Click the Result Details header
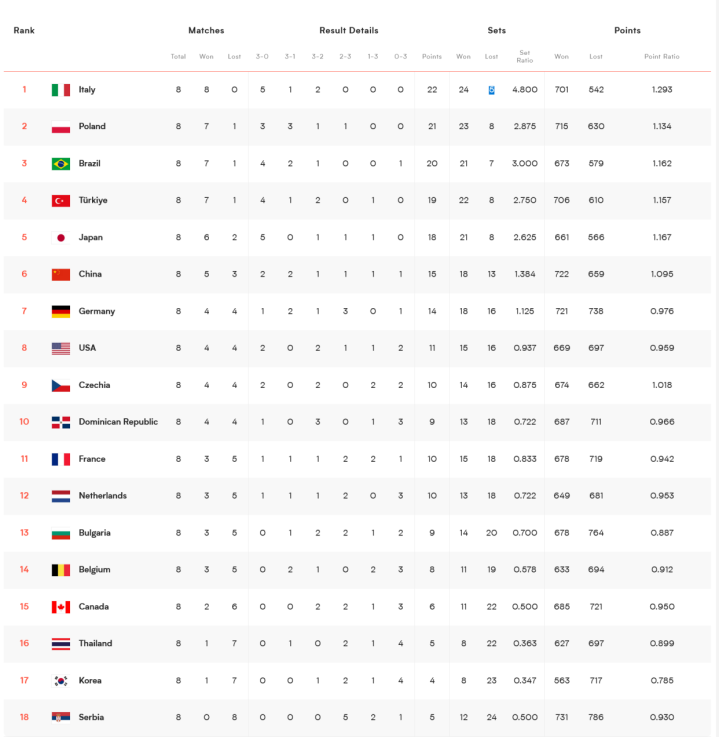This screenshot has width=719, height=737. [348, 30]
